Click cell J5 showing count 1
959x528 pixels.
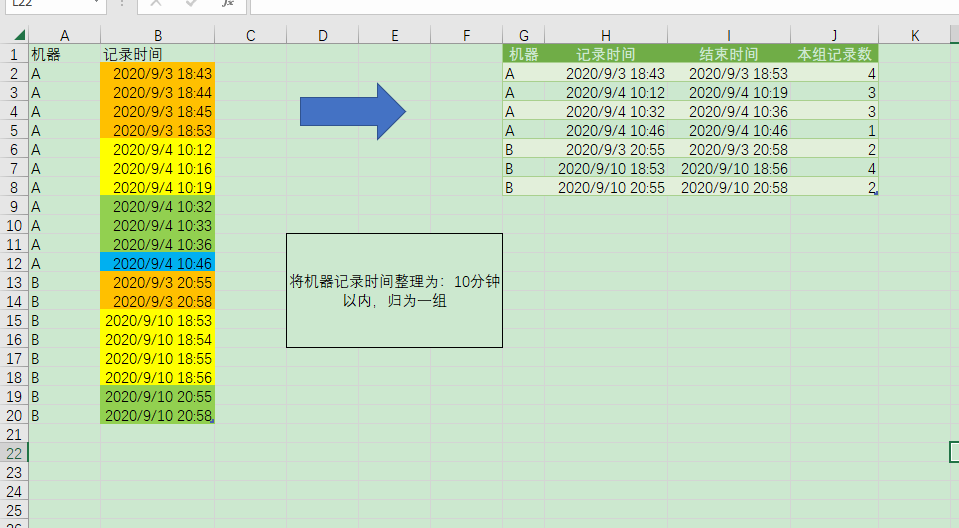[834, 130]
